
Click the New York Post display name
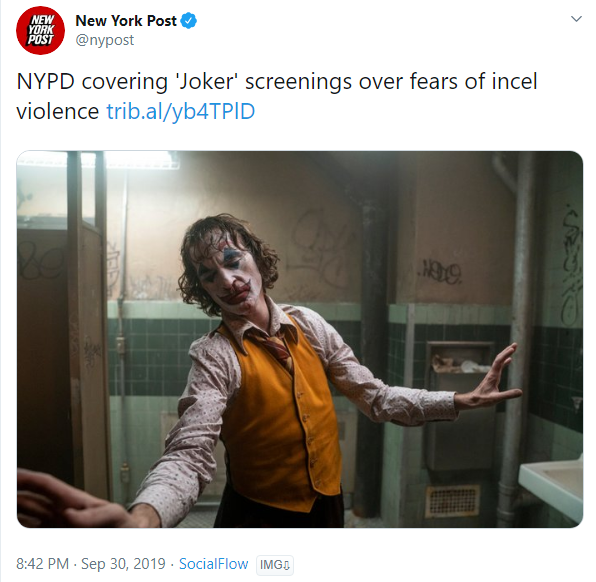126,21
